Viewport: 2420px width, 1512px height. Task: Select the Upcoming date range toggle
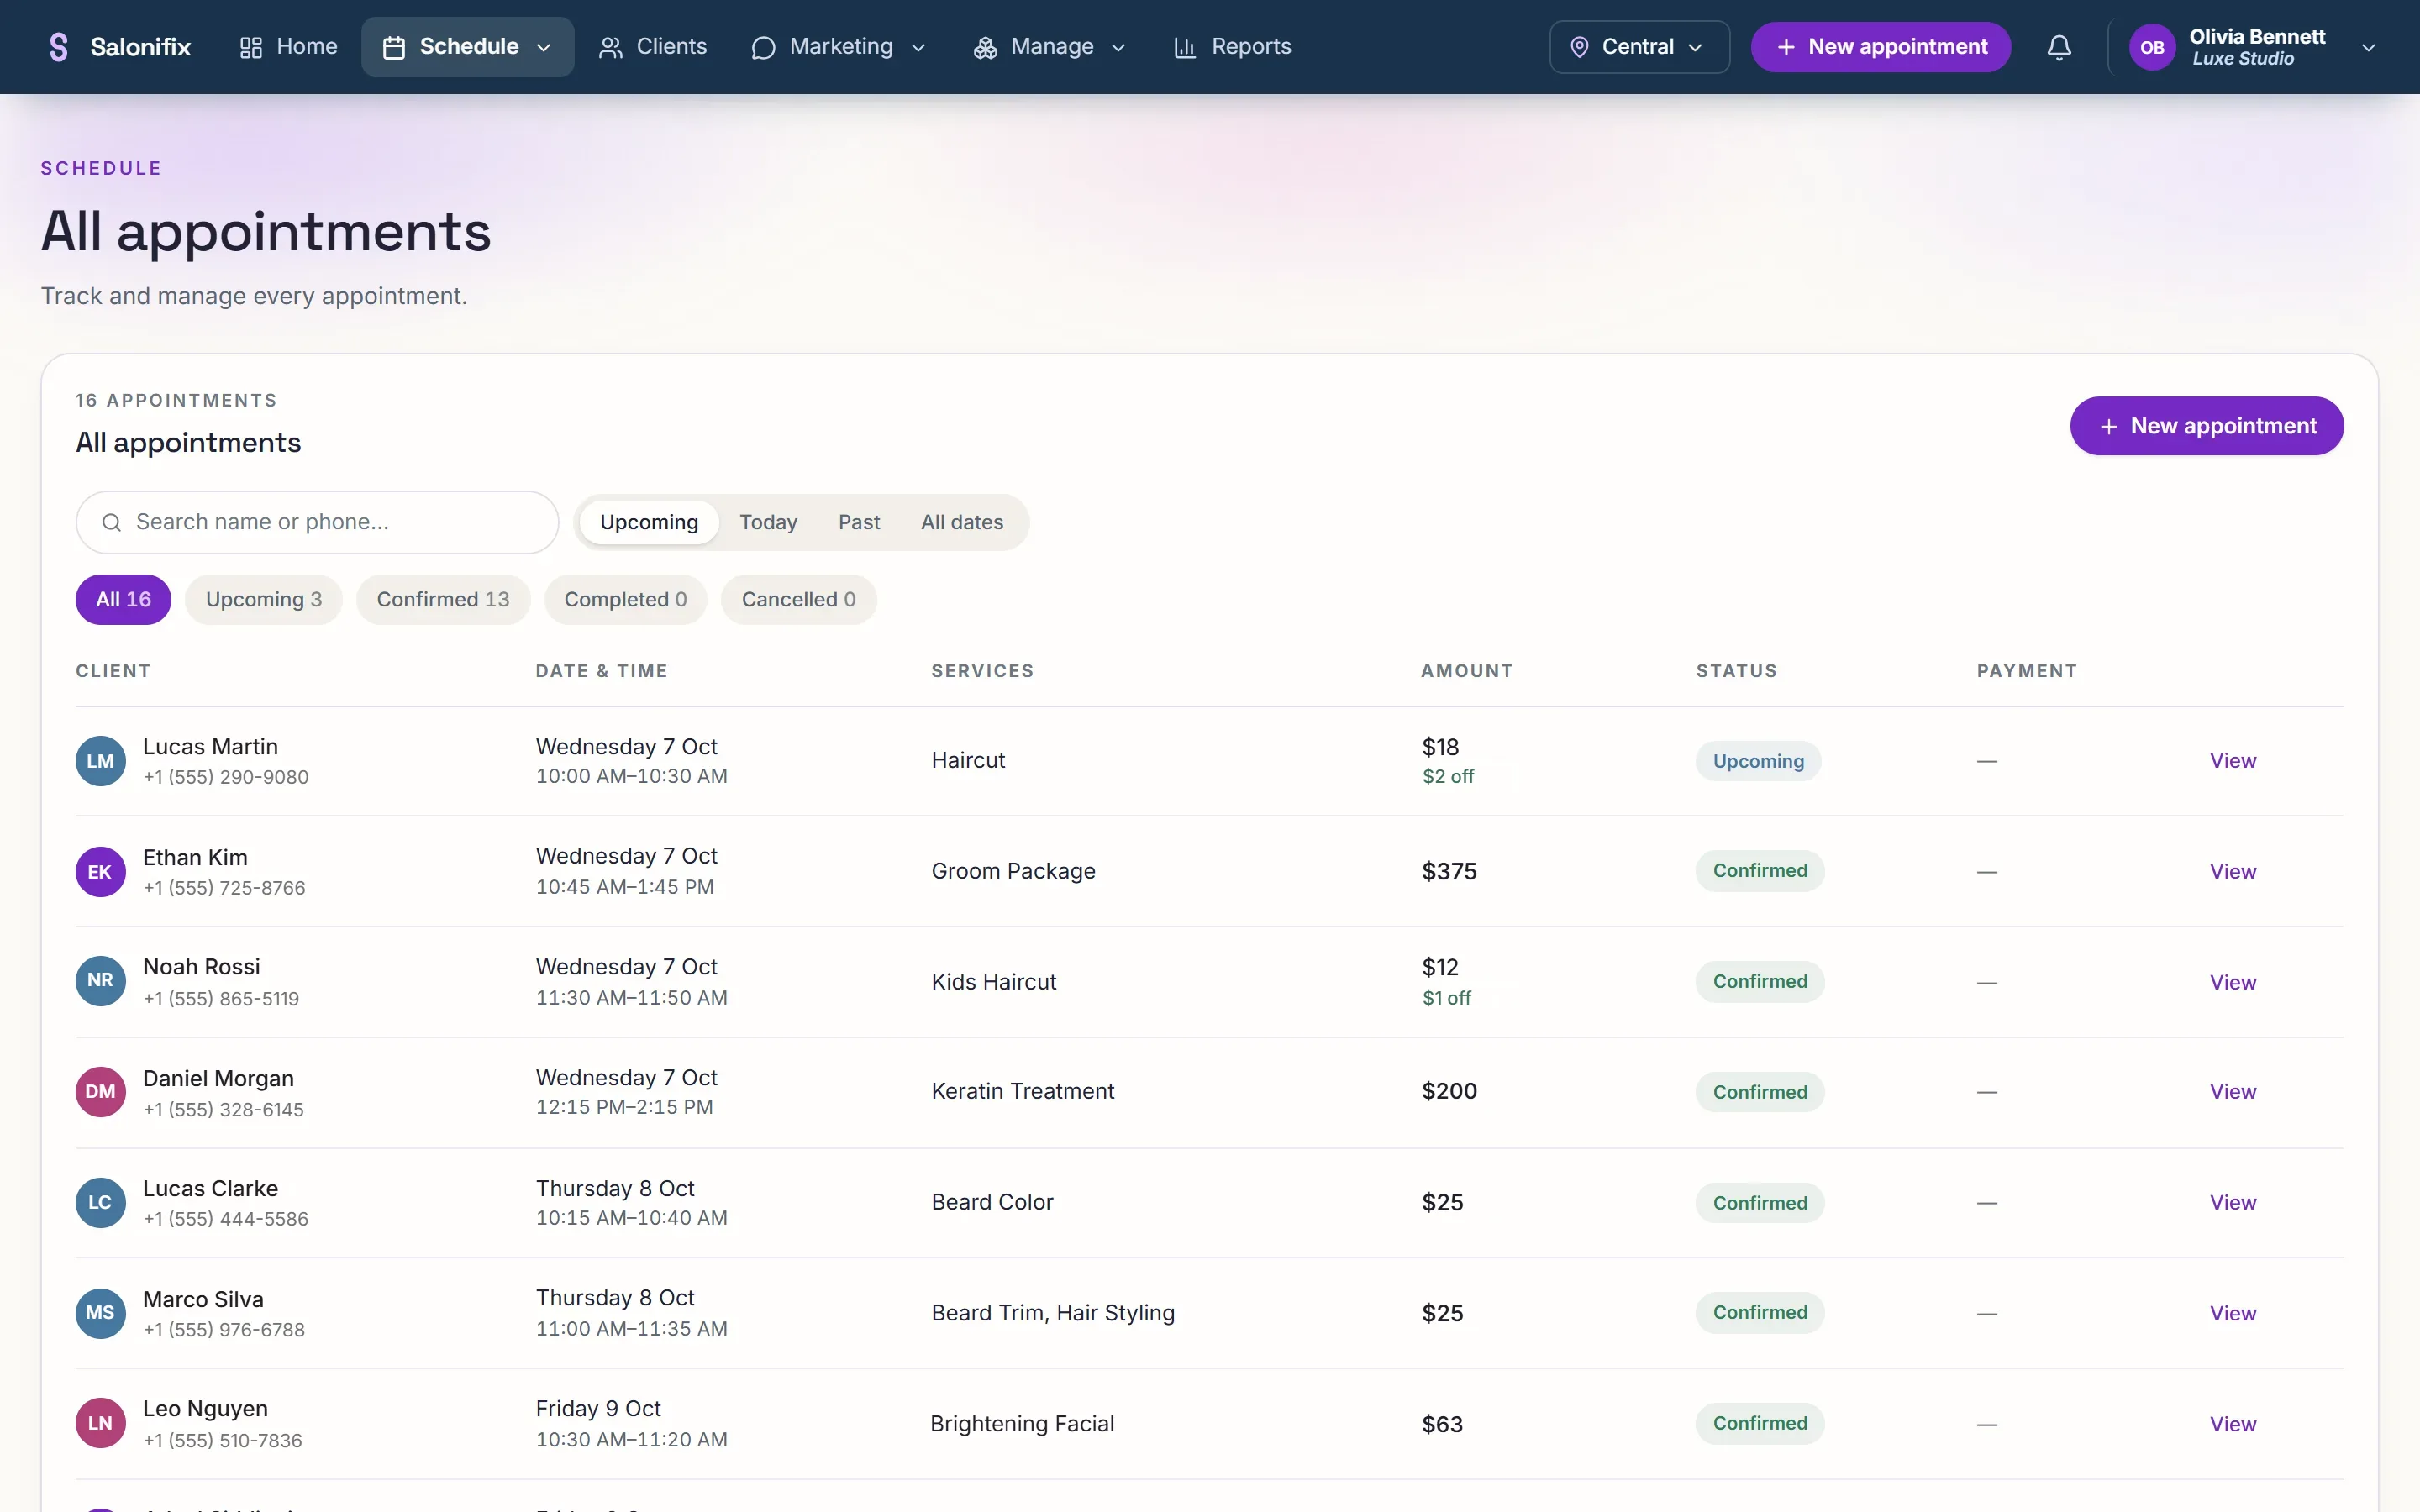click(x=649, y=522)
